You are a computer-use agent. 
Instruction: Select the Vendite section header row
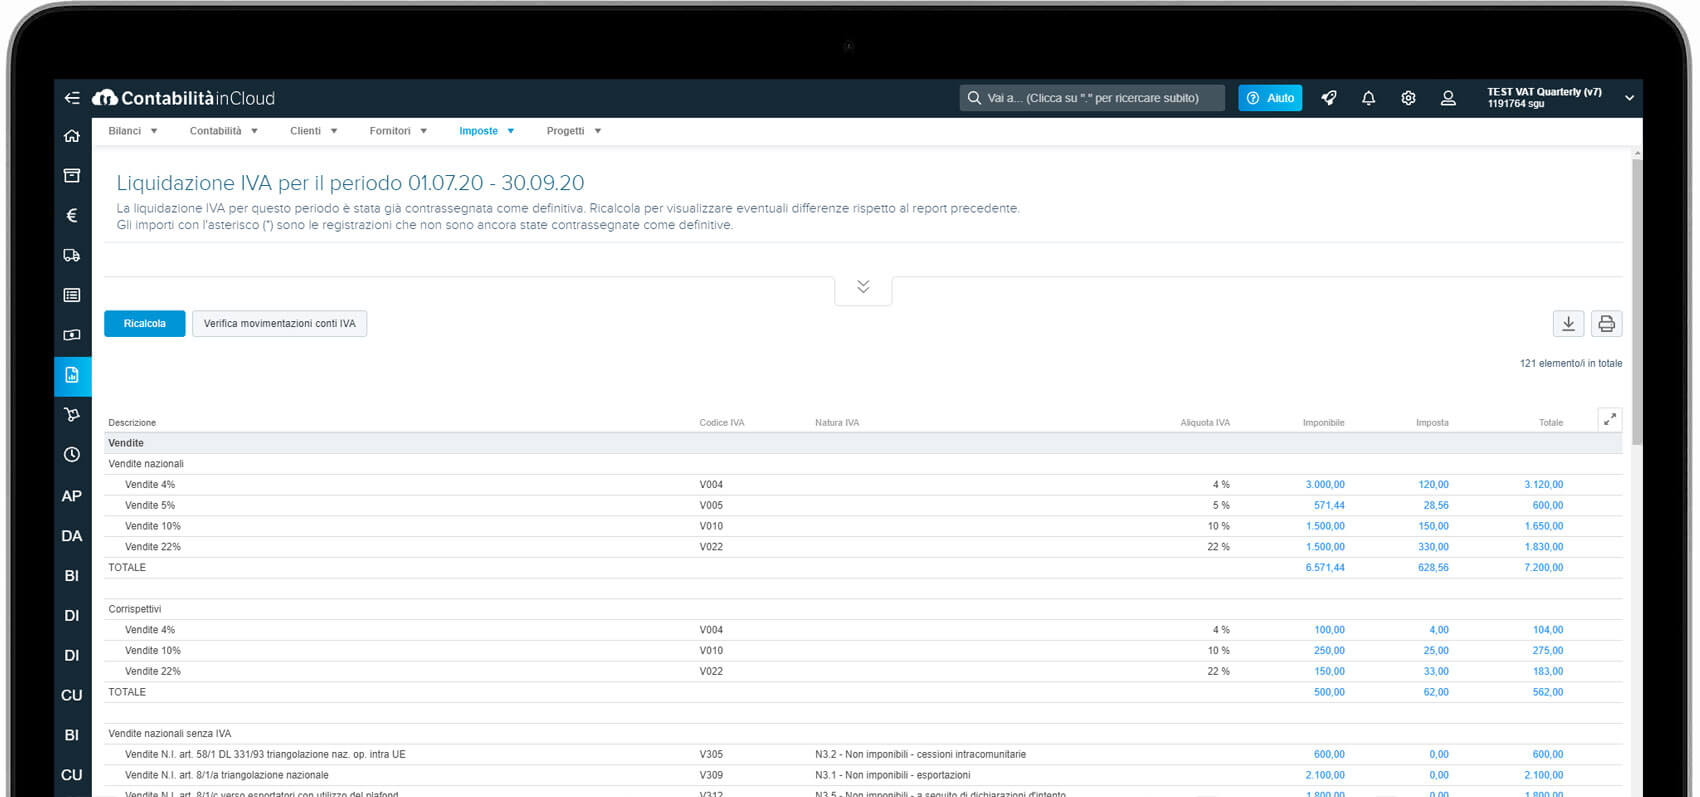tap(863, 443)
